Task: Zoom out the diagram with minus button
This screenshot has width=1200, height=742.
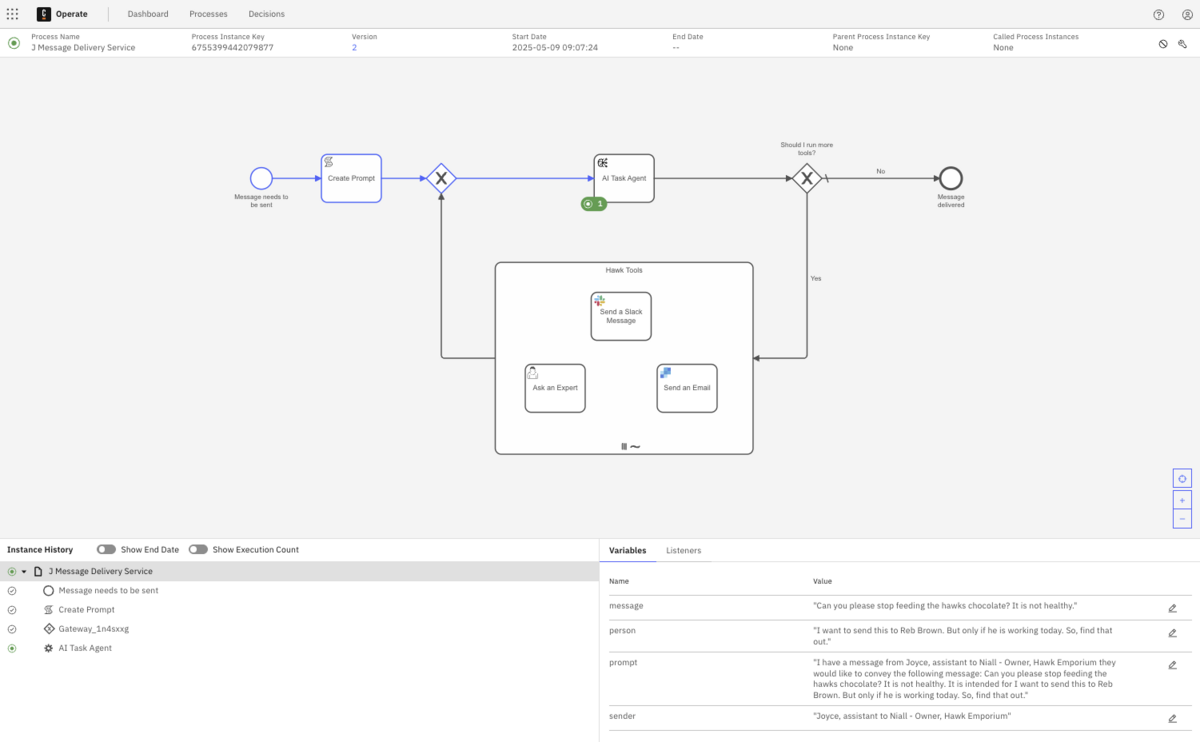Action: (x=1182, y=518)
